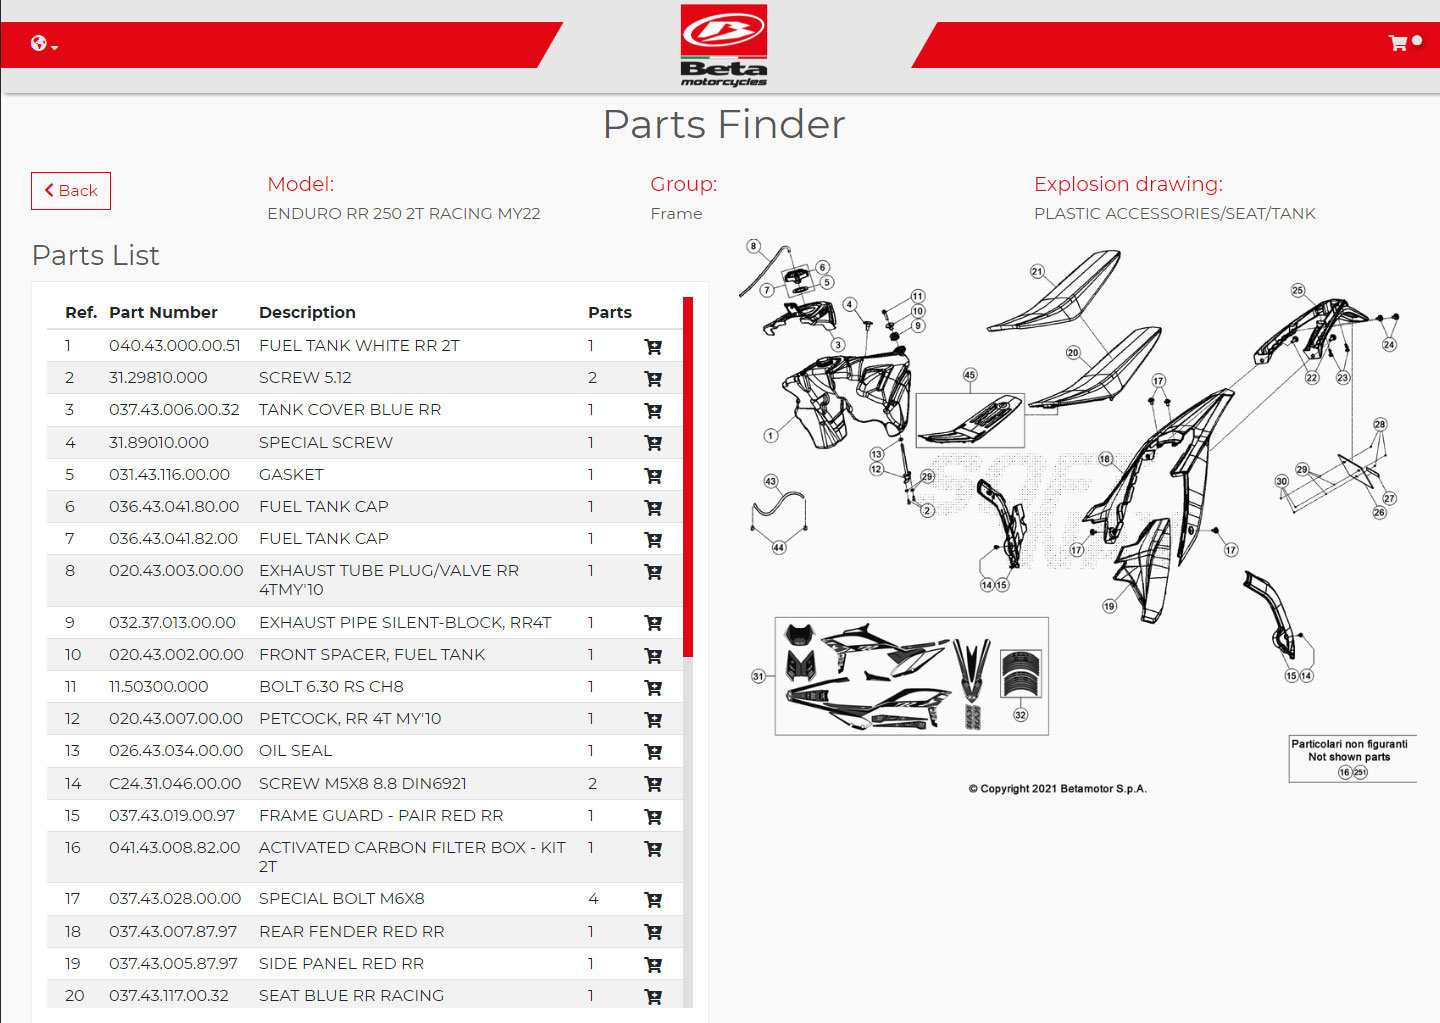Add FRAME GUARD - PAIR RED RR to cart
This screenshot has height=1023, width=1440.
click(x=653, y=817)
